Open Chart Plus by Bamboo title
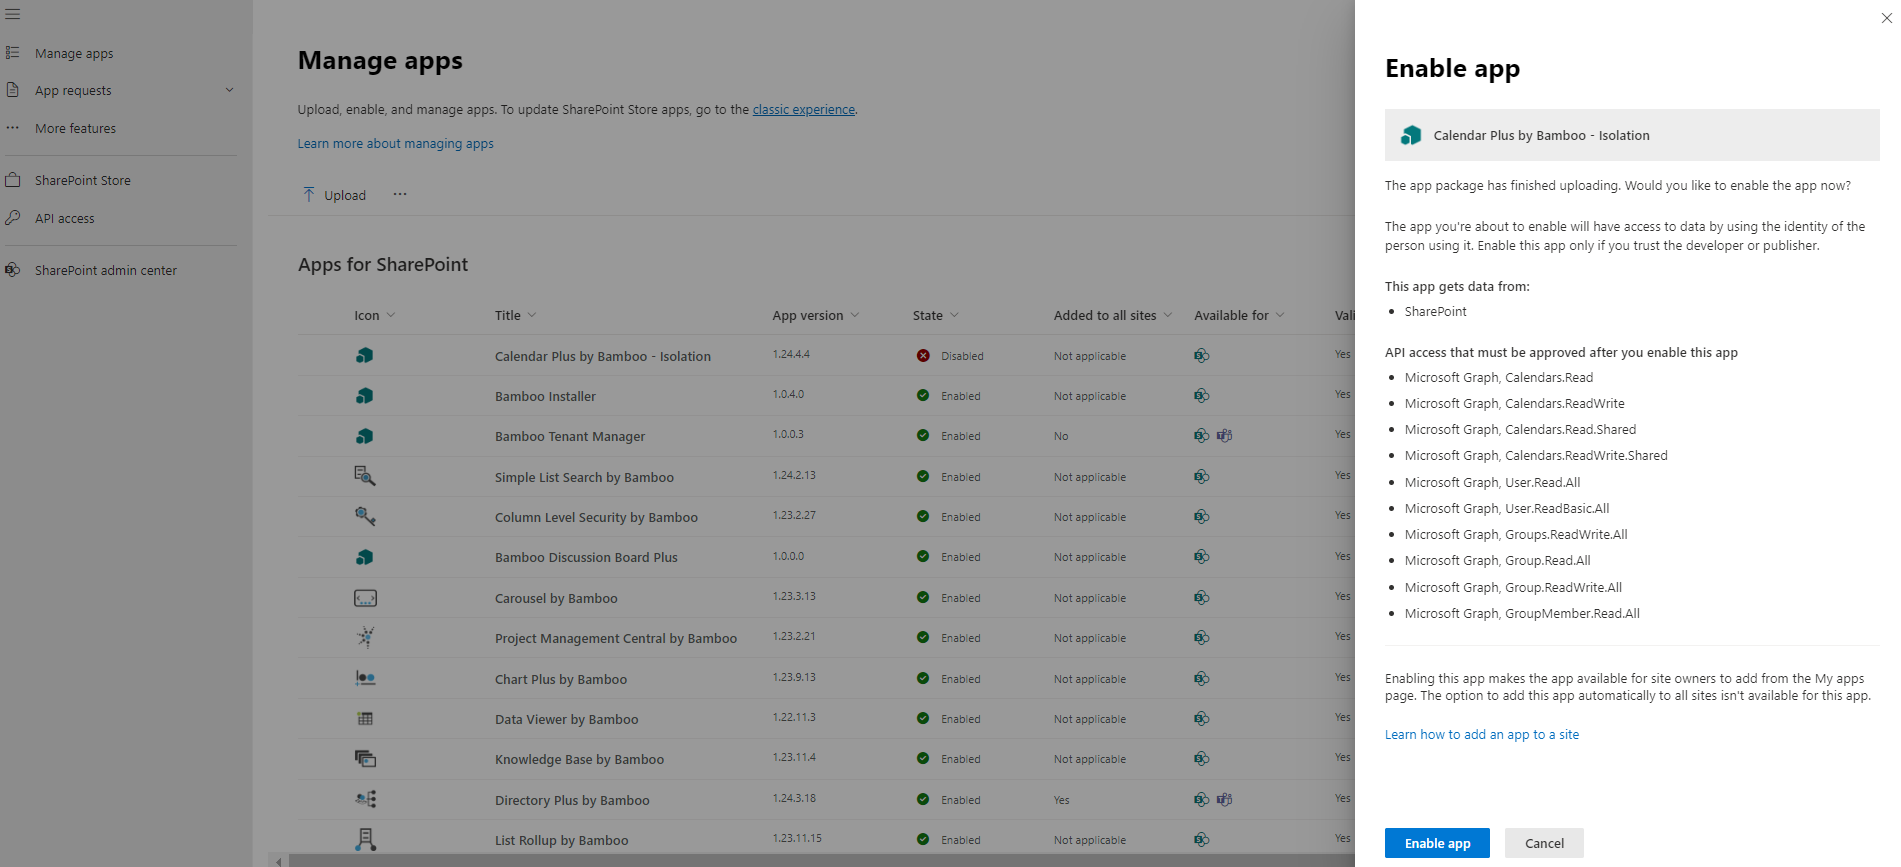 561,679
